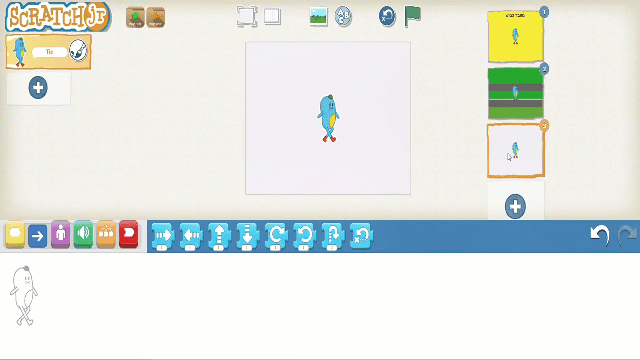Click the Tic name label
The height and width of the screenshot is (360, 640).
[49, 52]
